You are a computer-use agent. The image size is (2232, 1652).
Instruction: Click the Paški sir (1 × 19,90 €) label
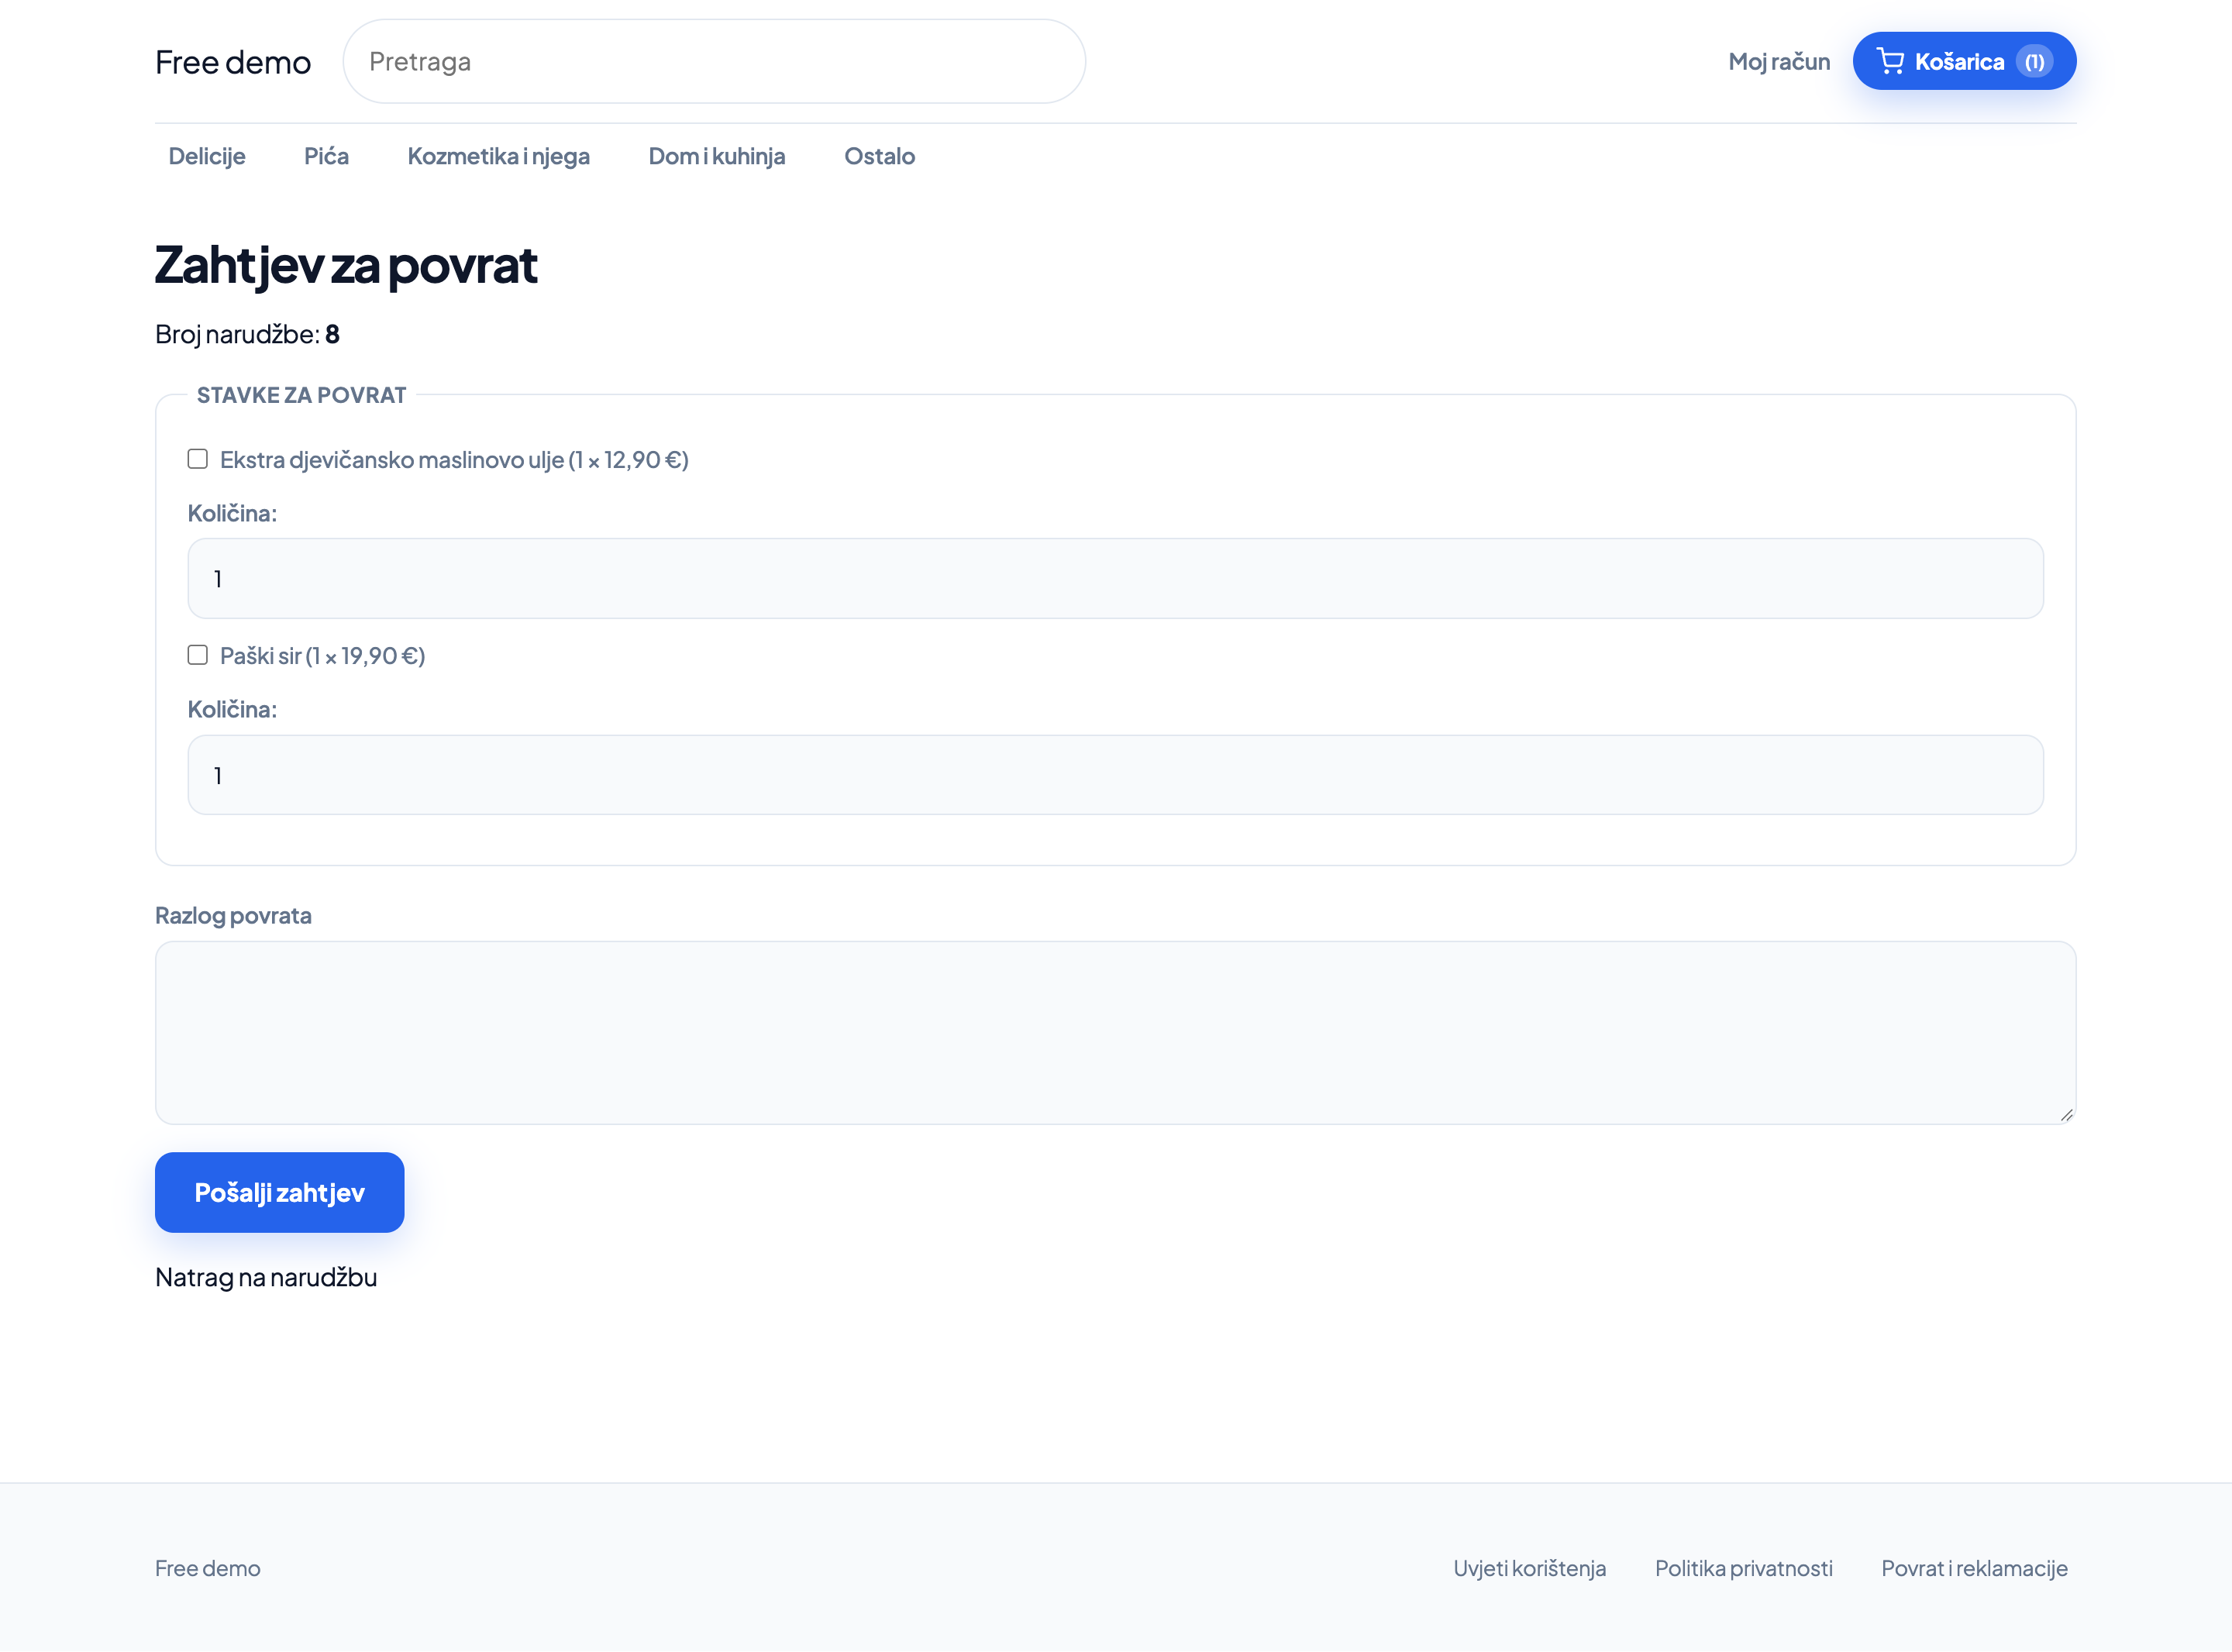coord(322,656)
